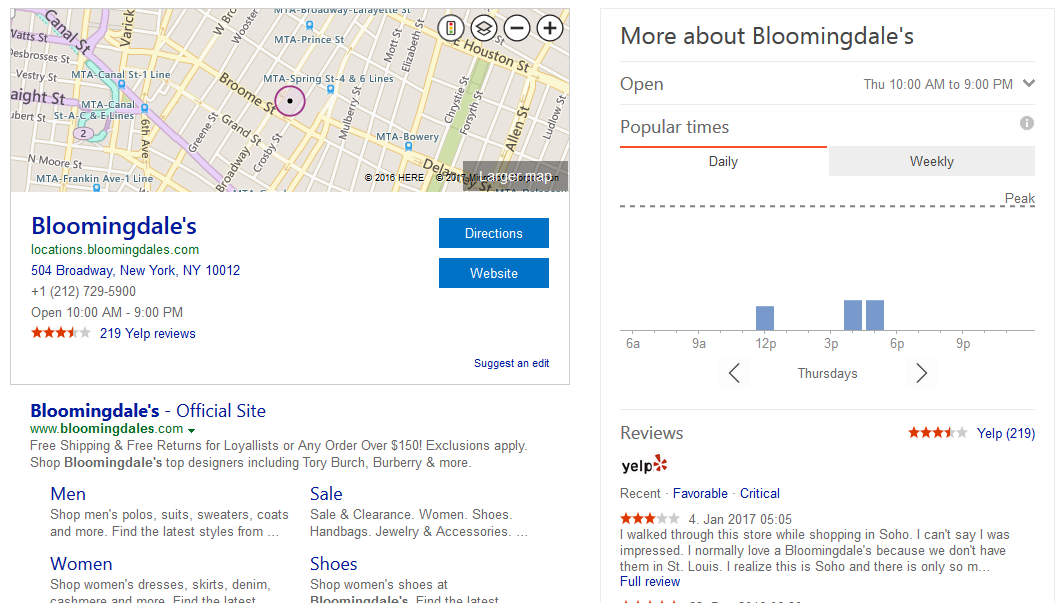Viewport: 1062px width, 603px height.
Task: Open the Larger map overlay link
Action: coord(515,176)
